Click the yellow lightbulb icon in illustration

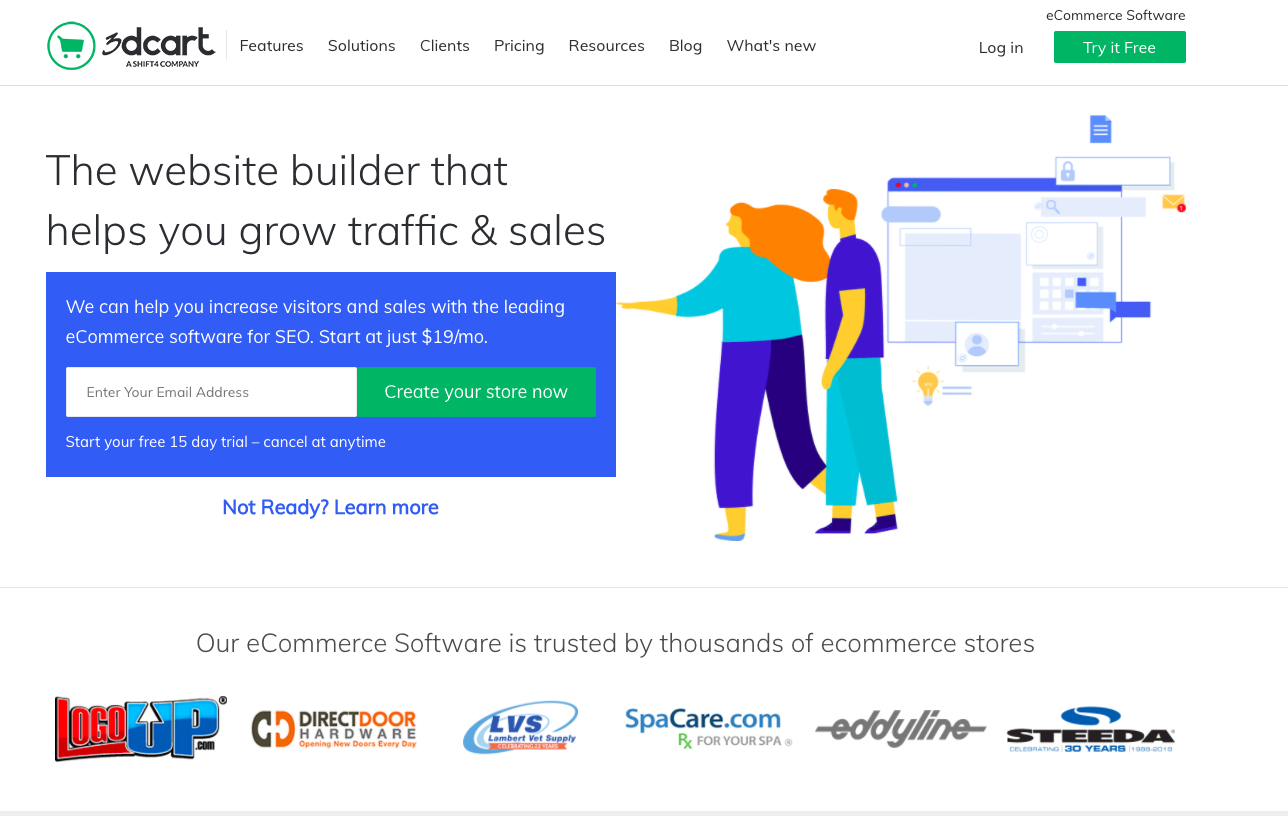(x=928, y=386)
